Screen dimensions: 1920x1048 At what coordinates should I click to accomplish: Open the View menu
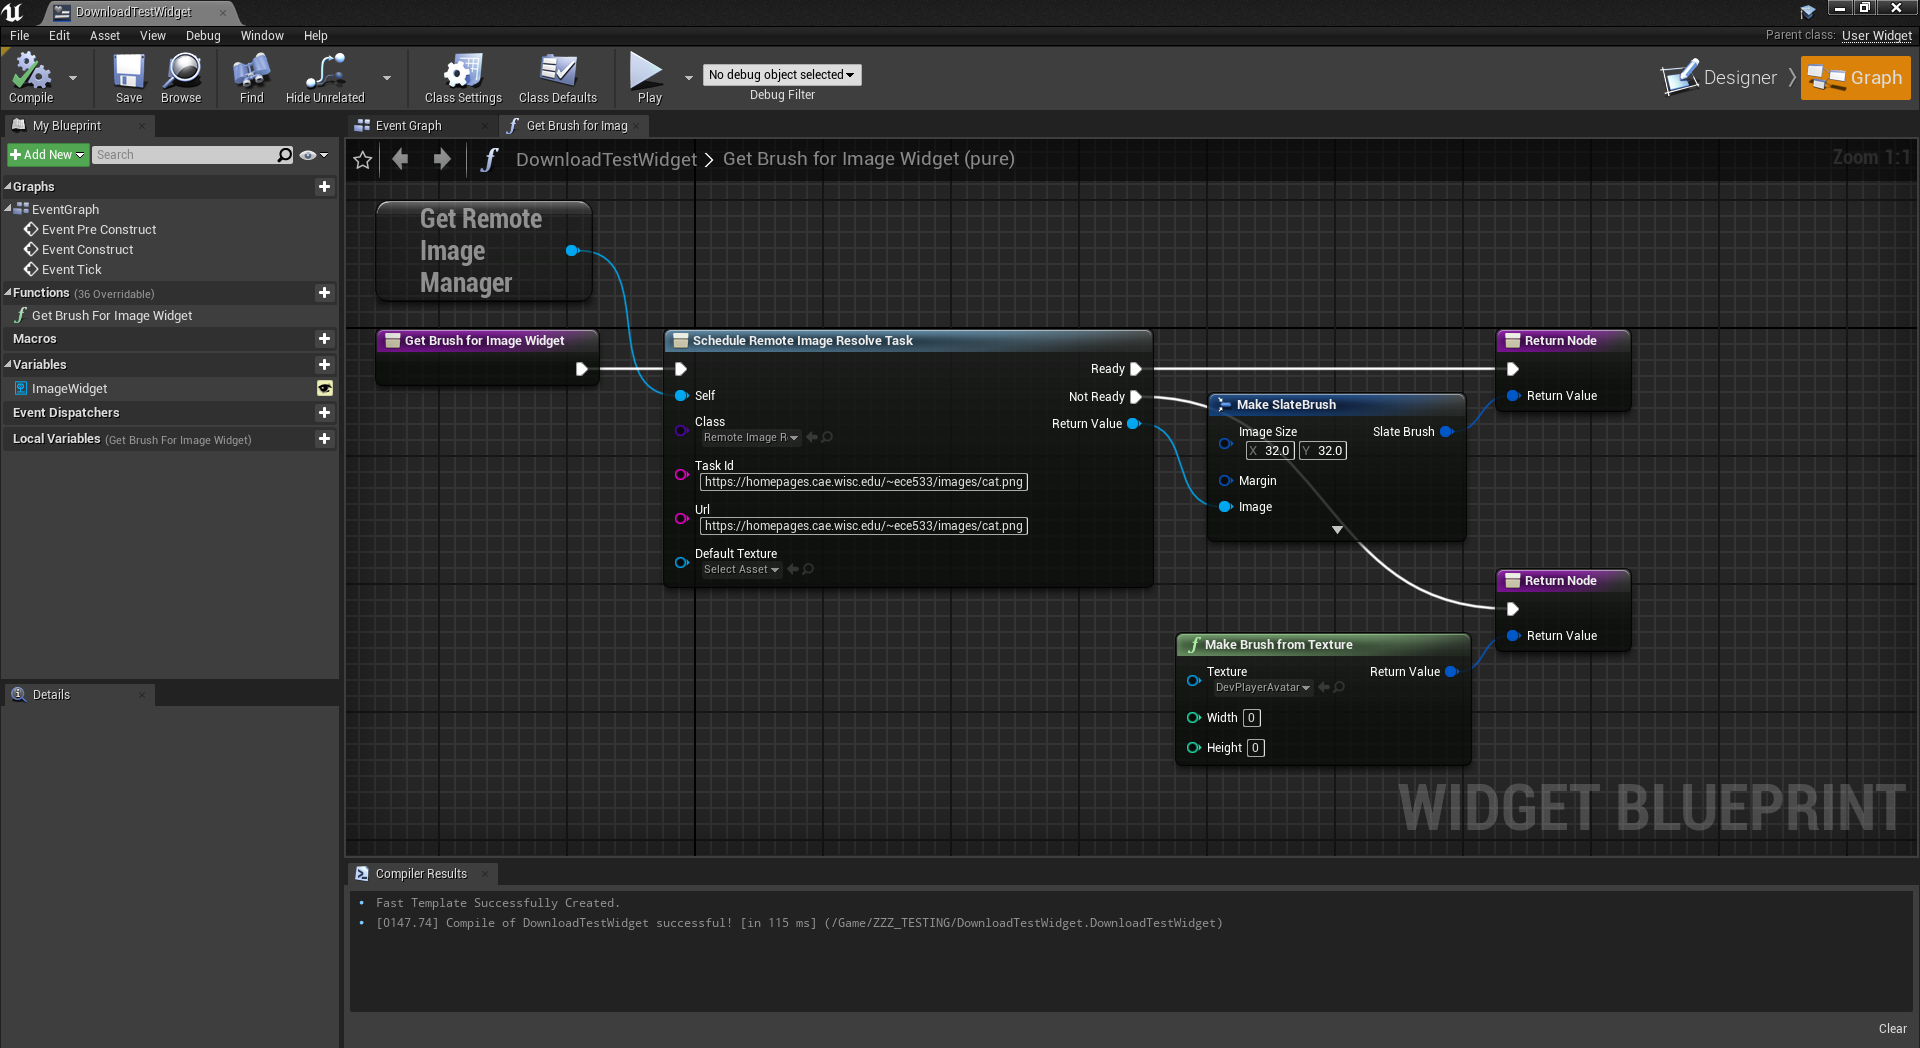click(x=153, y=36)
